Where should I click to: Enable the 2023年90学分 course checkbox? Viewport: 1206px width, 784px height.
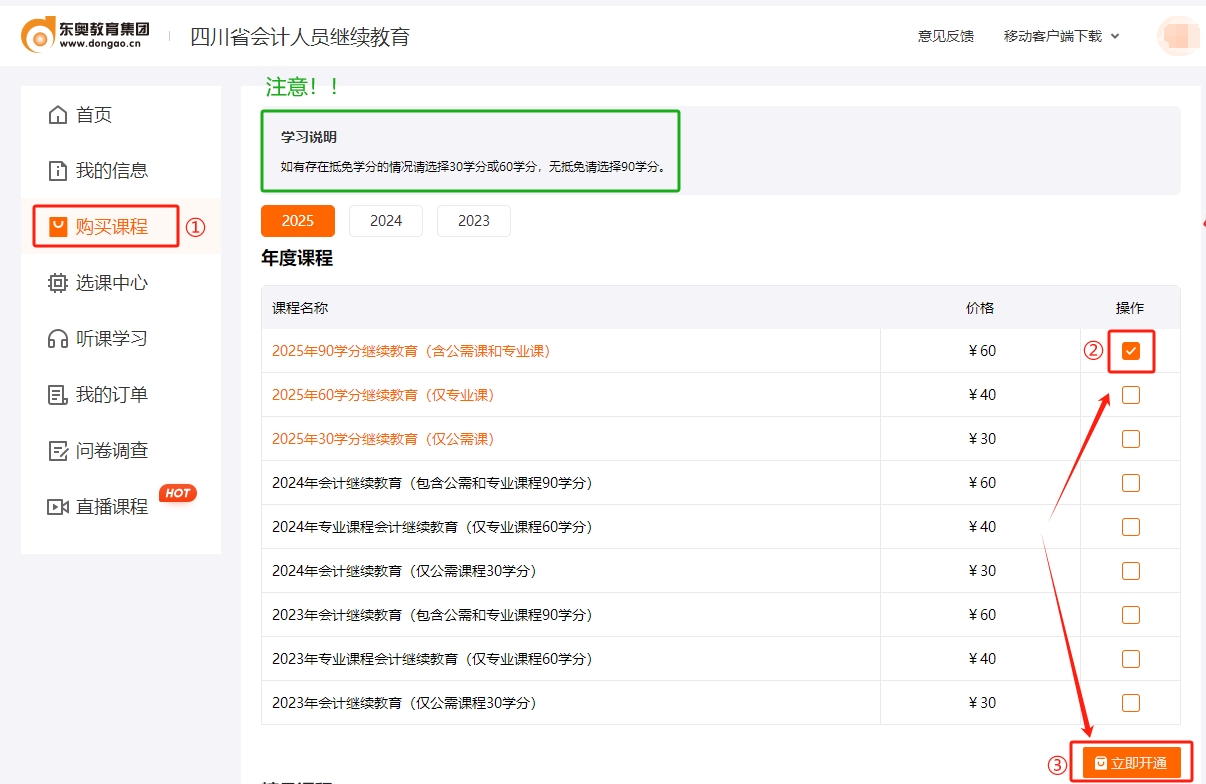point(1131,615)
